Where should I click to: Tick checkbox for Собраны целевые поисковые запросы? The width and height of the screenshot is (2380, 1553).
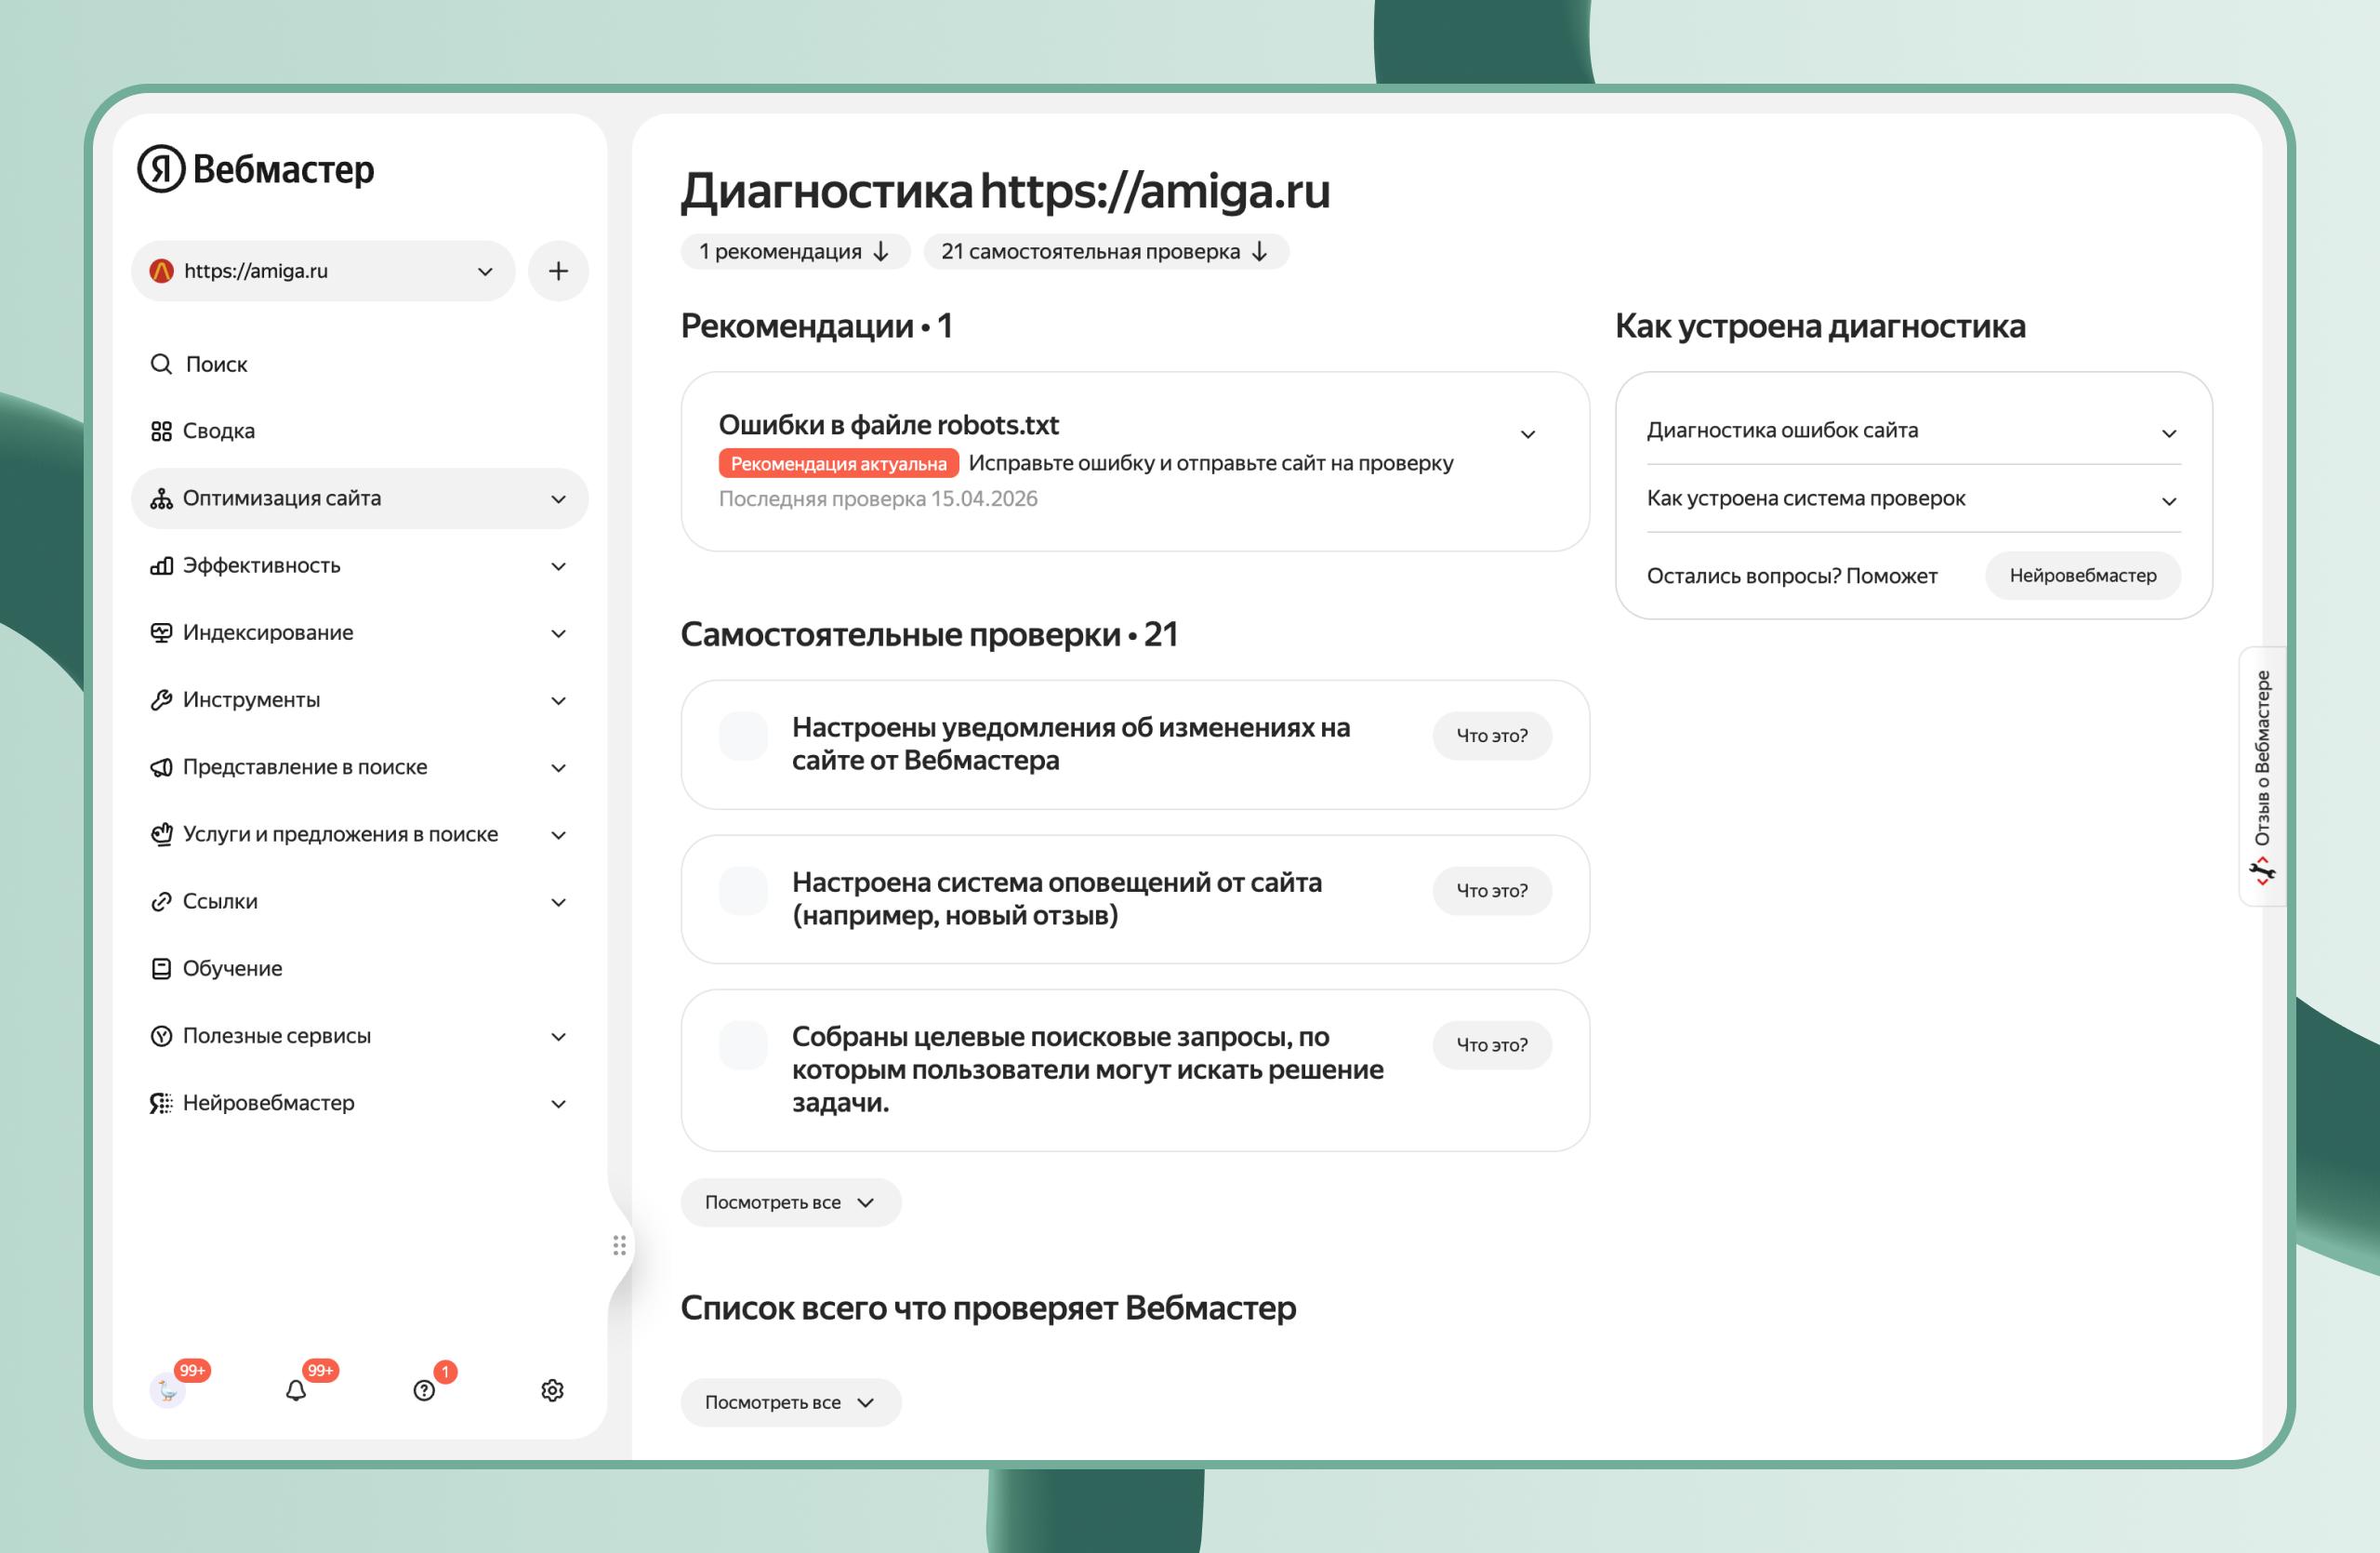click(743, 1045)
